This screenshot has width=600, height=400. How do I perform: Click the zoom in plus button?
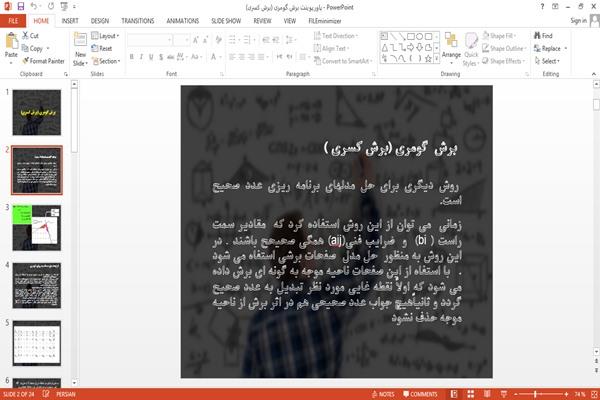point(566,394)
